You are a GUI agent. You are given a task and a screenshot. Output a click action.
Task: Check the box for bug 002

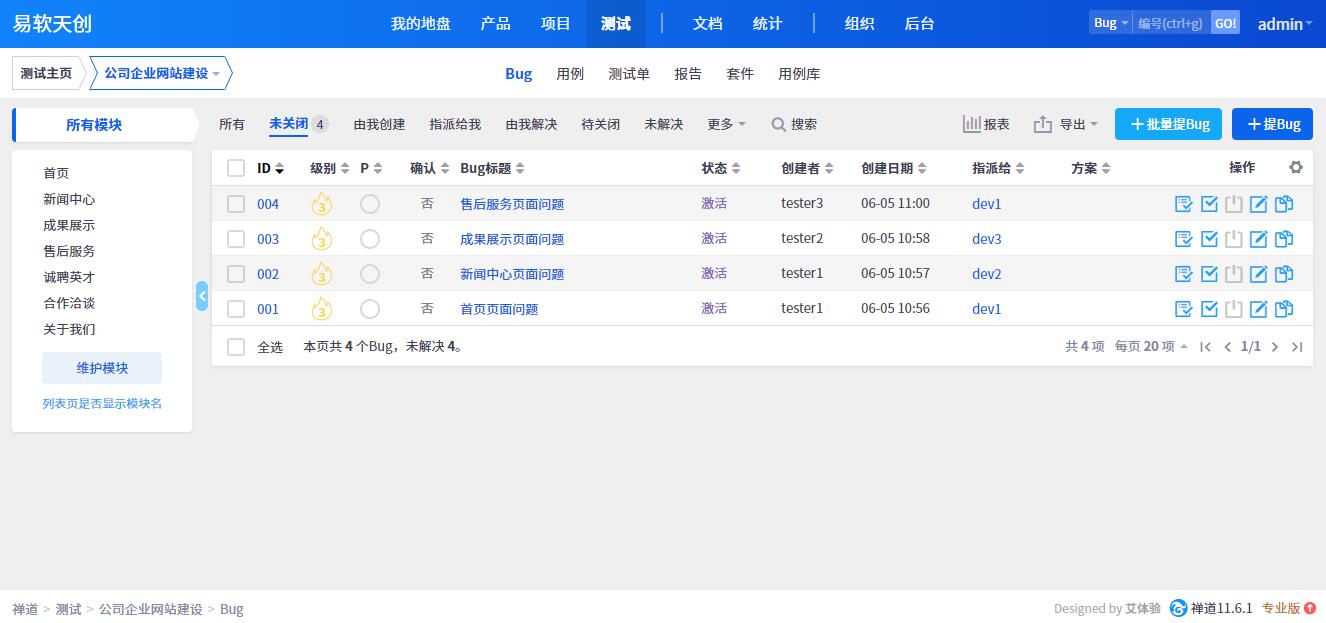coord(236,274)
